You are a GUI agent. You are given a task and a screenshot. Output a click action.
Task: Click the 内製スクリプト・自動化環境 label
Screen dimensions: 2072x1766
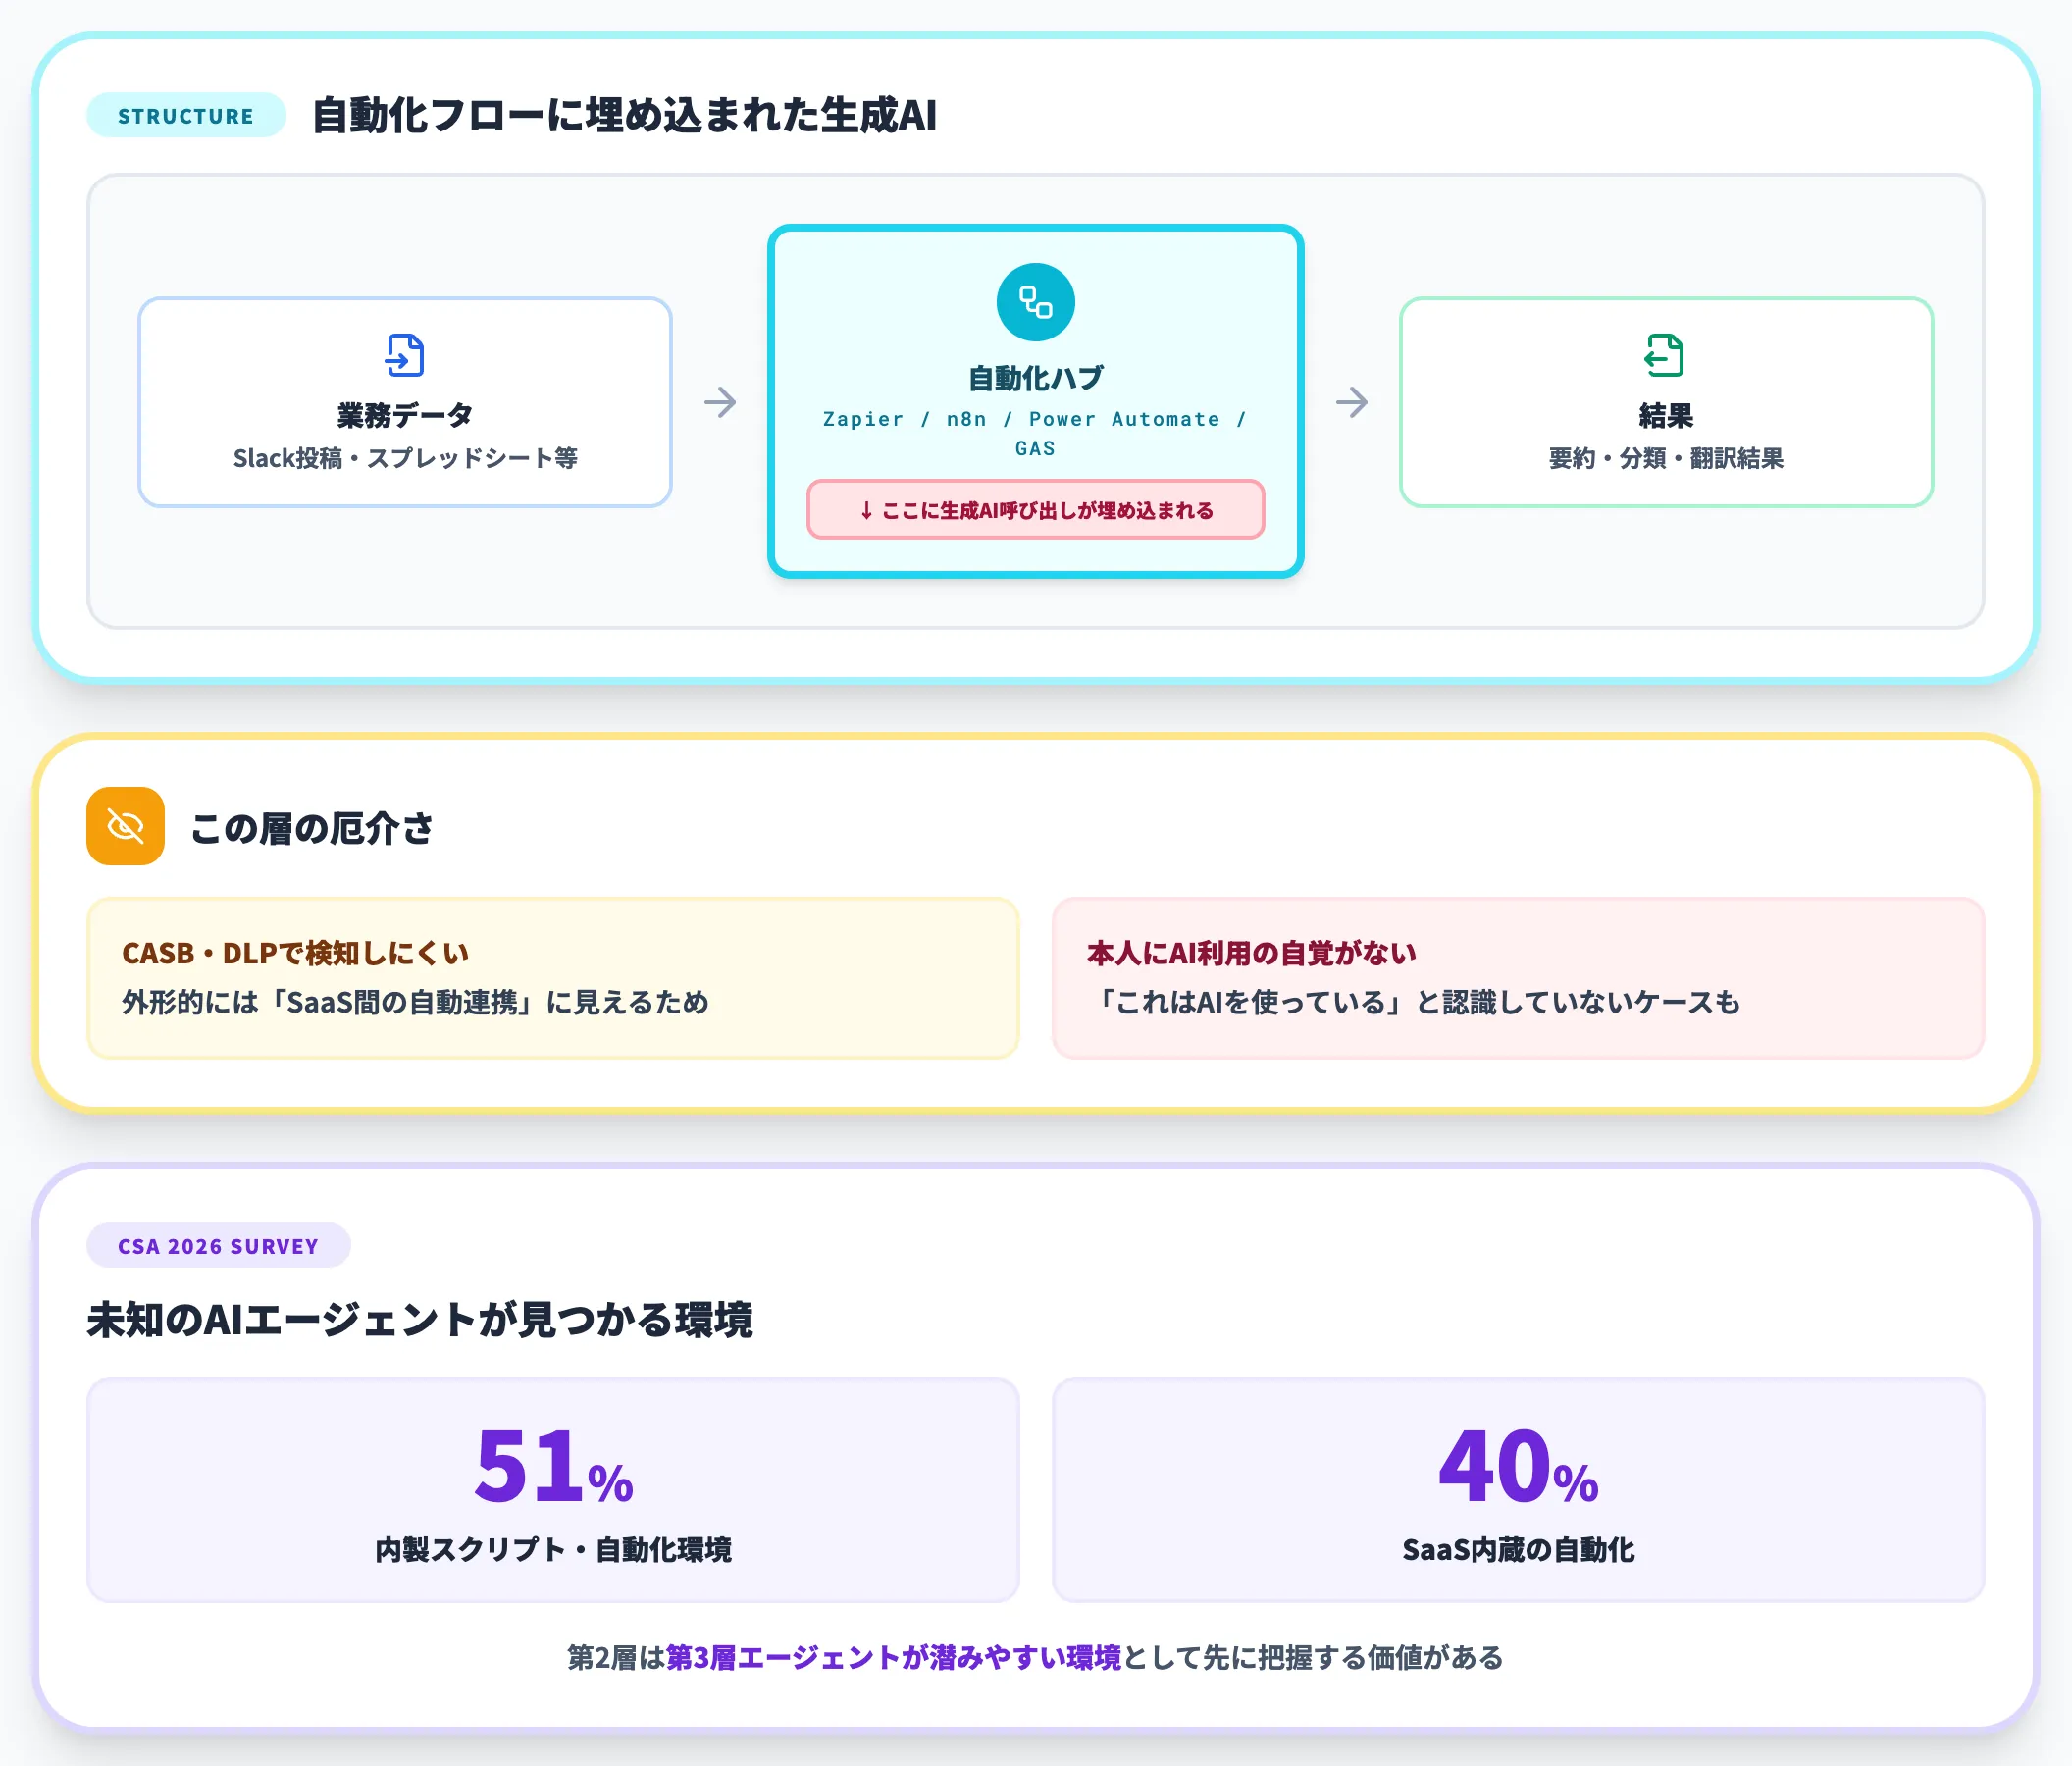(x=553, y=1550)
